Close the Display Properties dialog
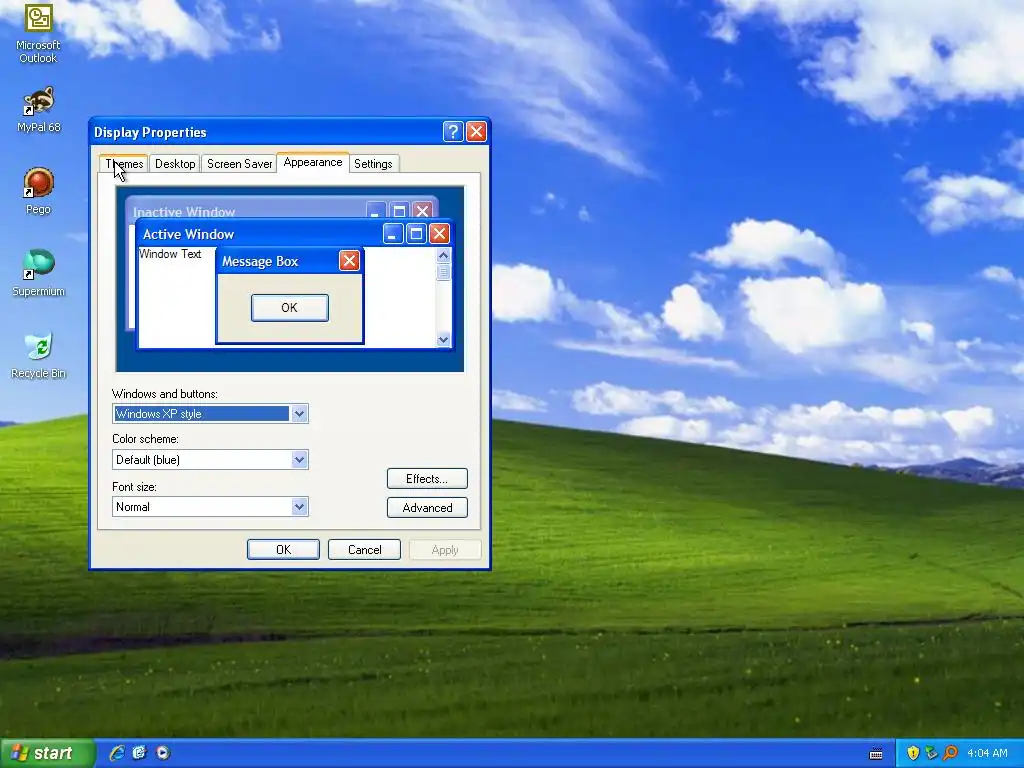 [477, 131]
